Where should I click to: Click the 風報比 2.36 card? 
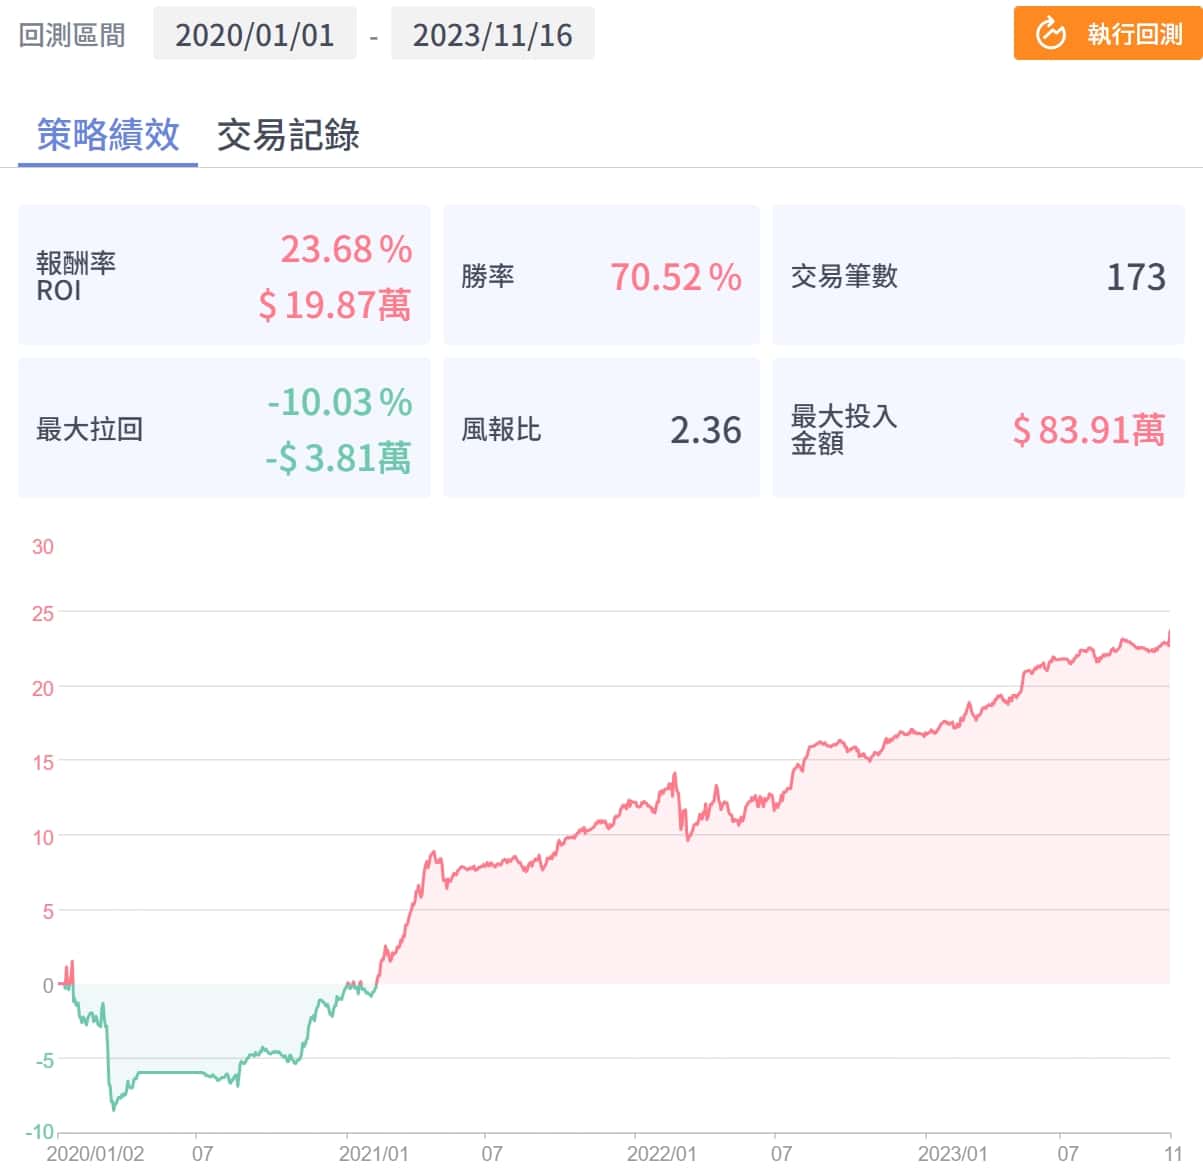[x=601, y=429]
